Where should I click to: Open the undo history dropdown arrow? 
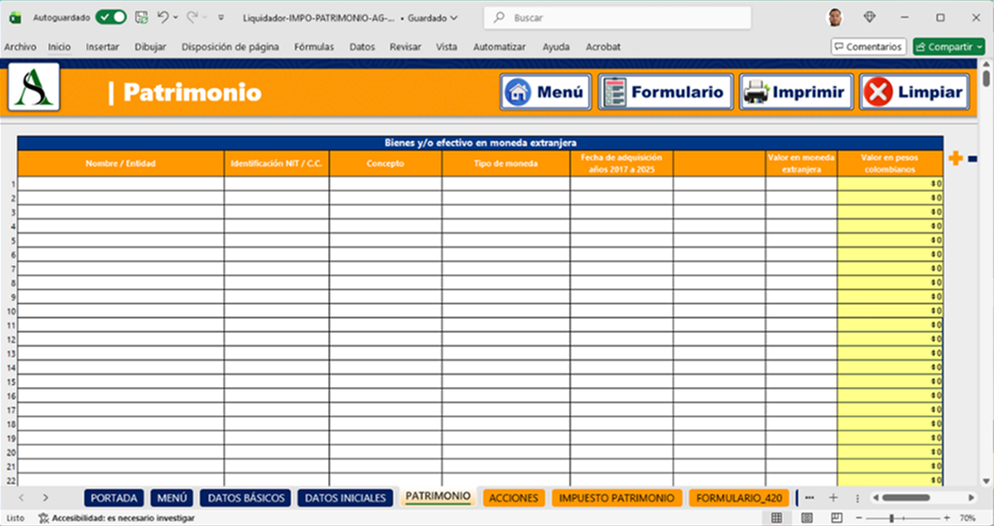176,18
